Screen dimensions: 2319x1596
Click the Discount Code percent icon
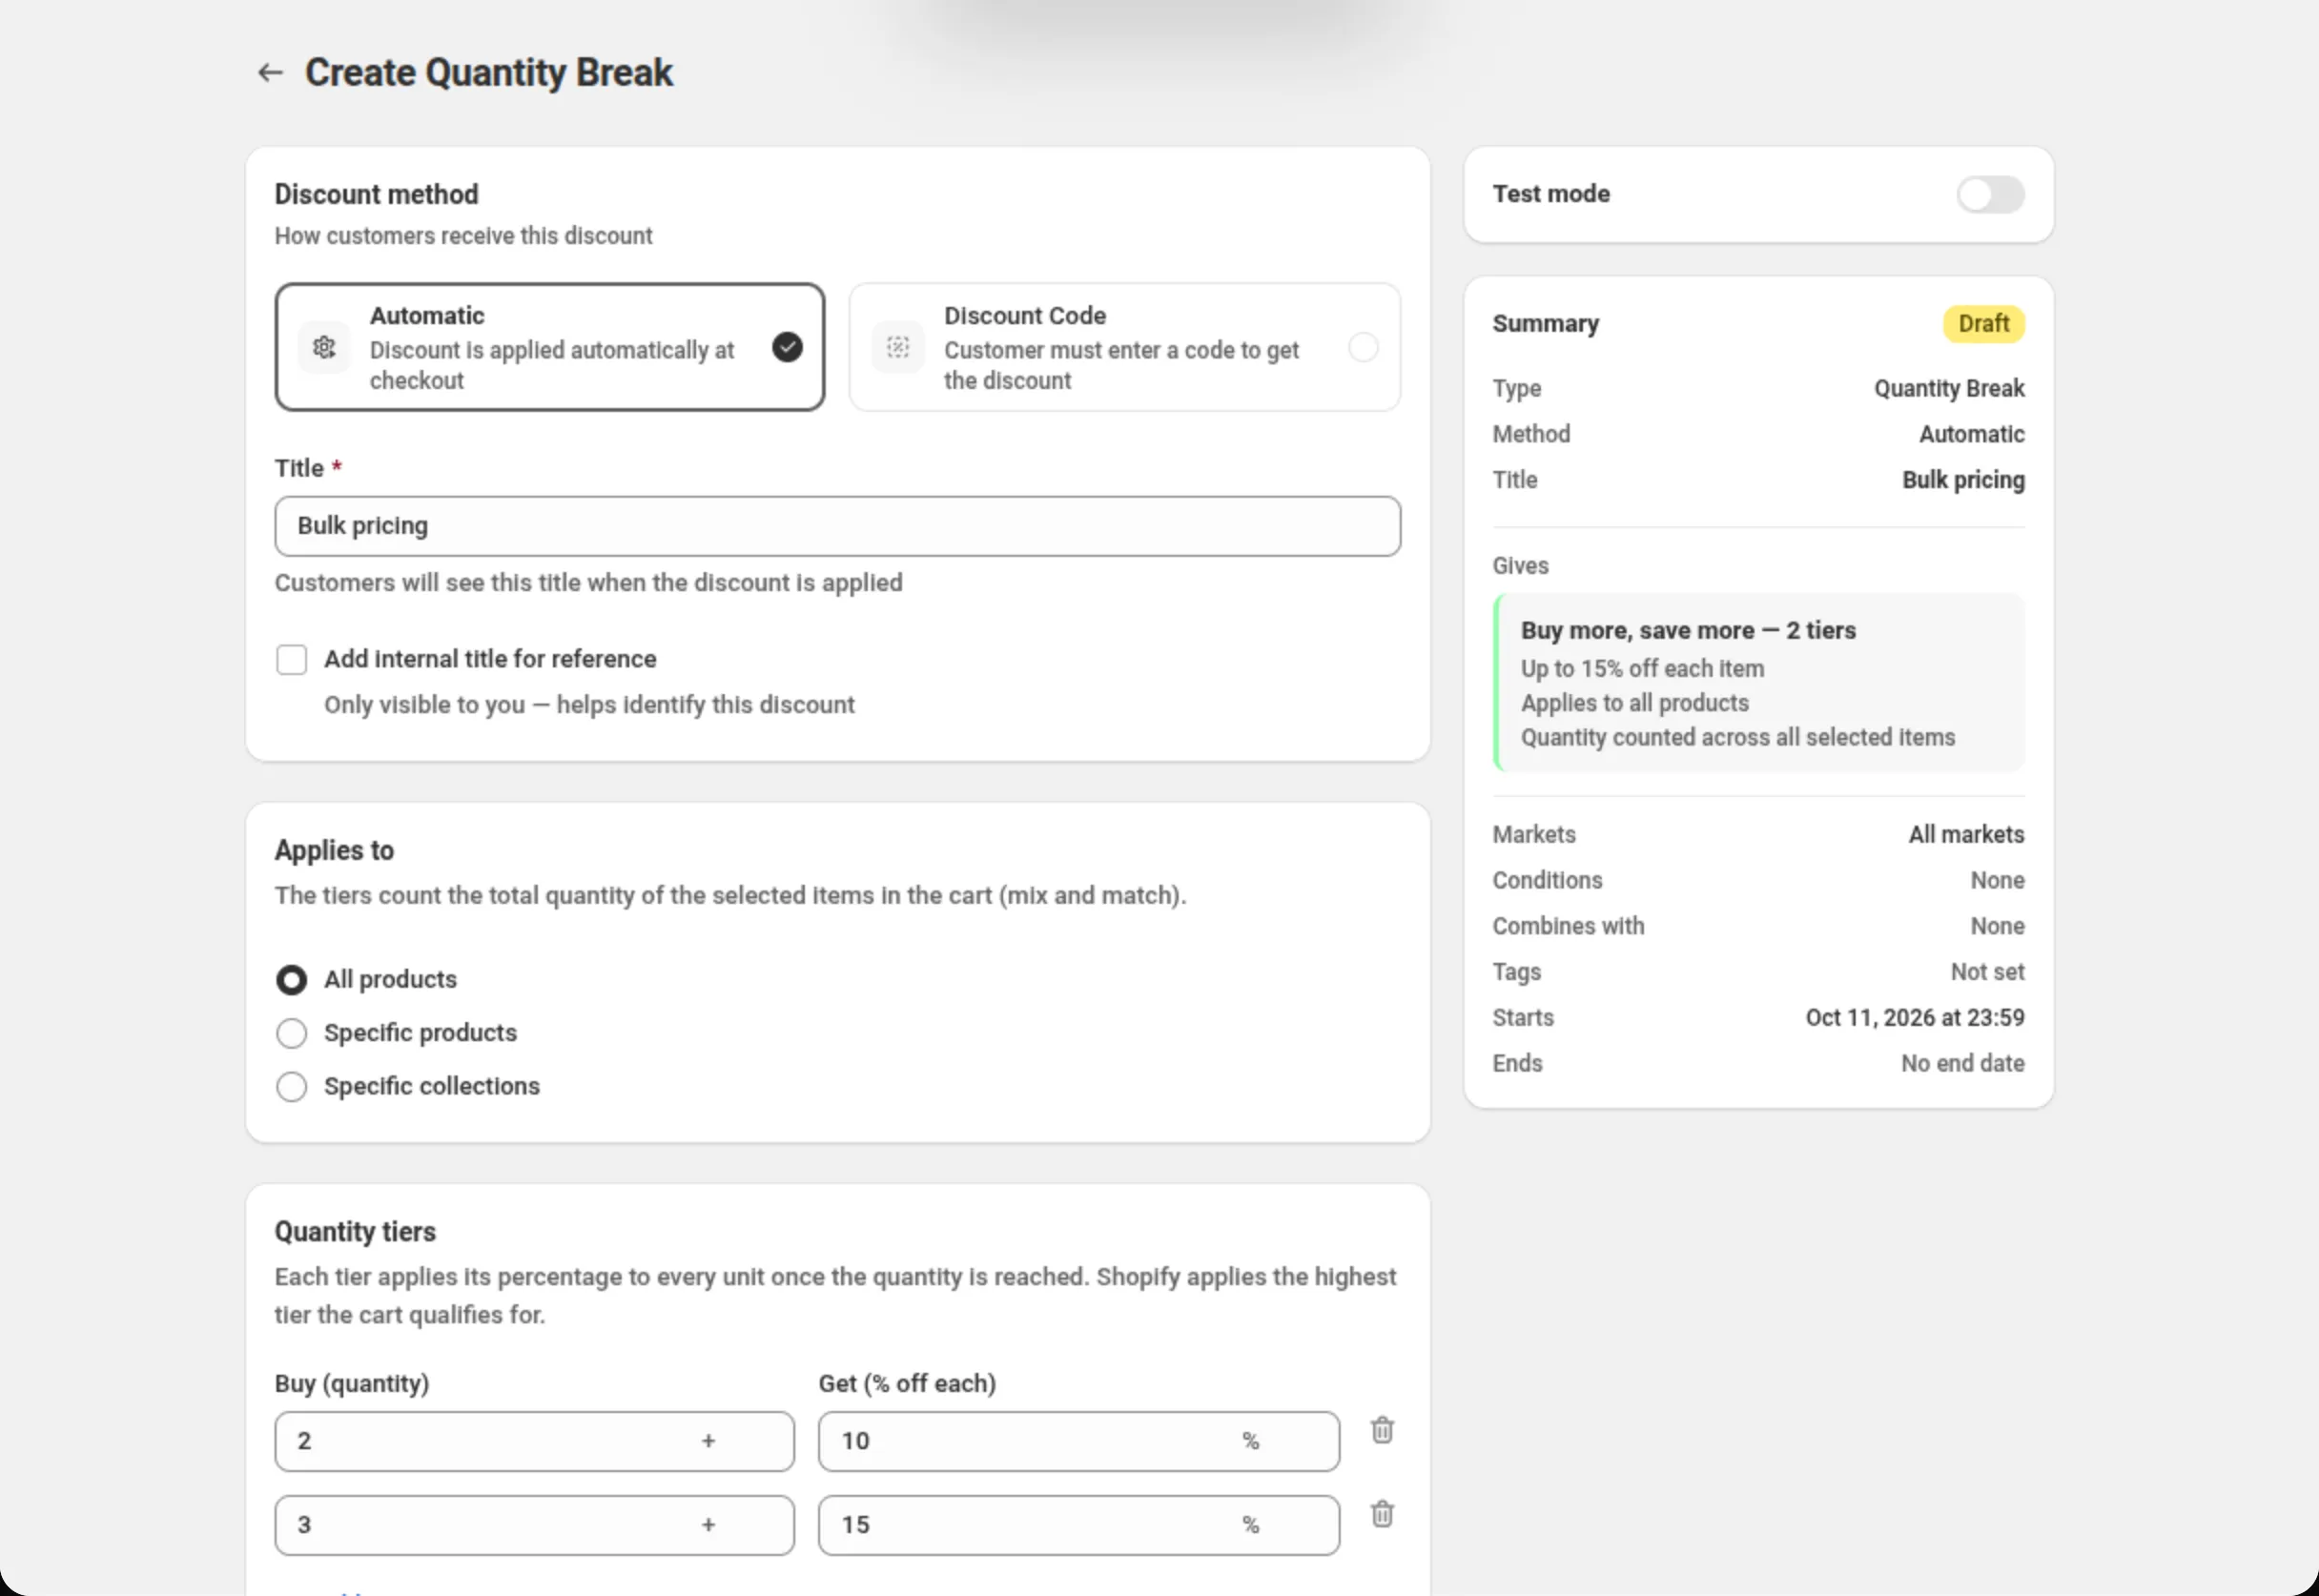tap(898, 347)
